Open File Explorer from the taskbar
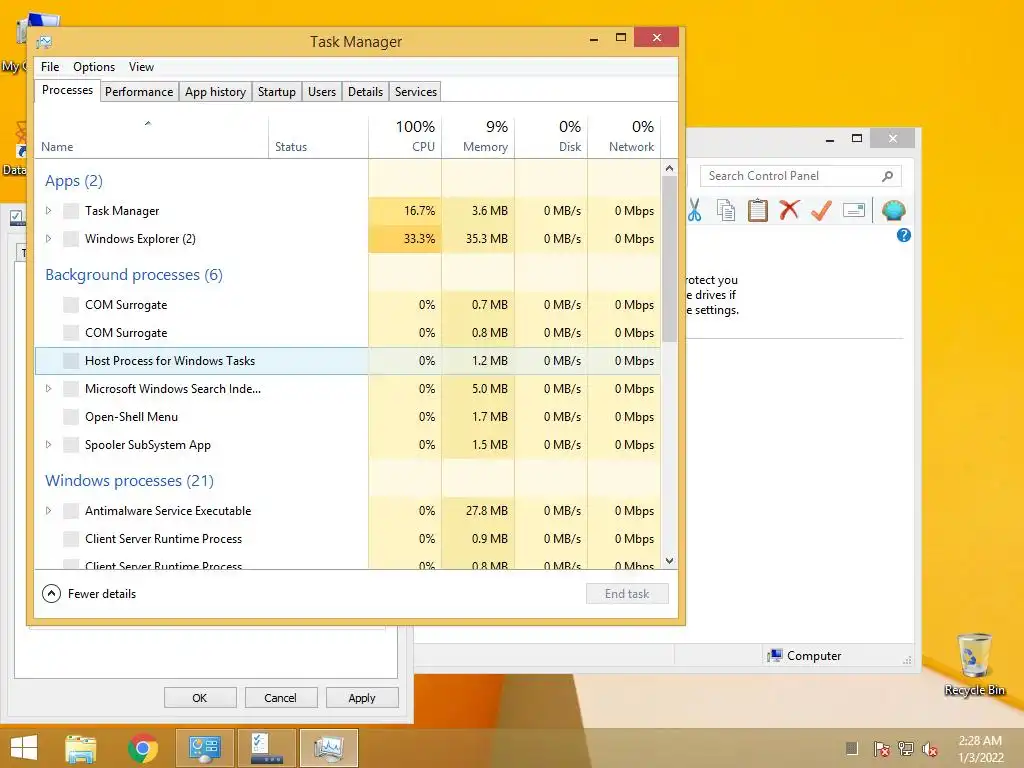The image size is (1024, 768). [80, 748]
